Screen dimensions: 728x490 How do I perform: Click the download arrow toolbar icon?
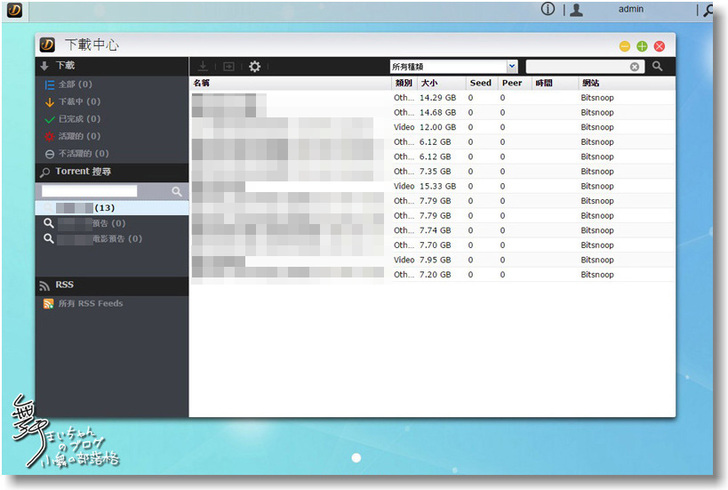tap(203, 66)
